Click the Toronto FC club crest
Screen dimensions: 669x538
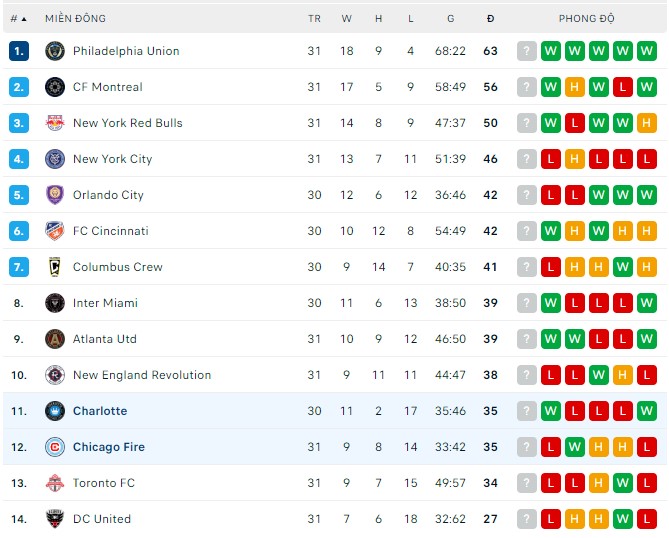click(x=55, y=483)
